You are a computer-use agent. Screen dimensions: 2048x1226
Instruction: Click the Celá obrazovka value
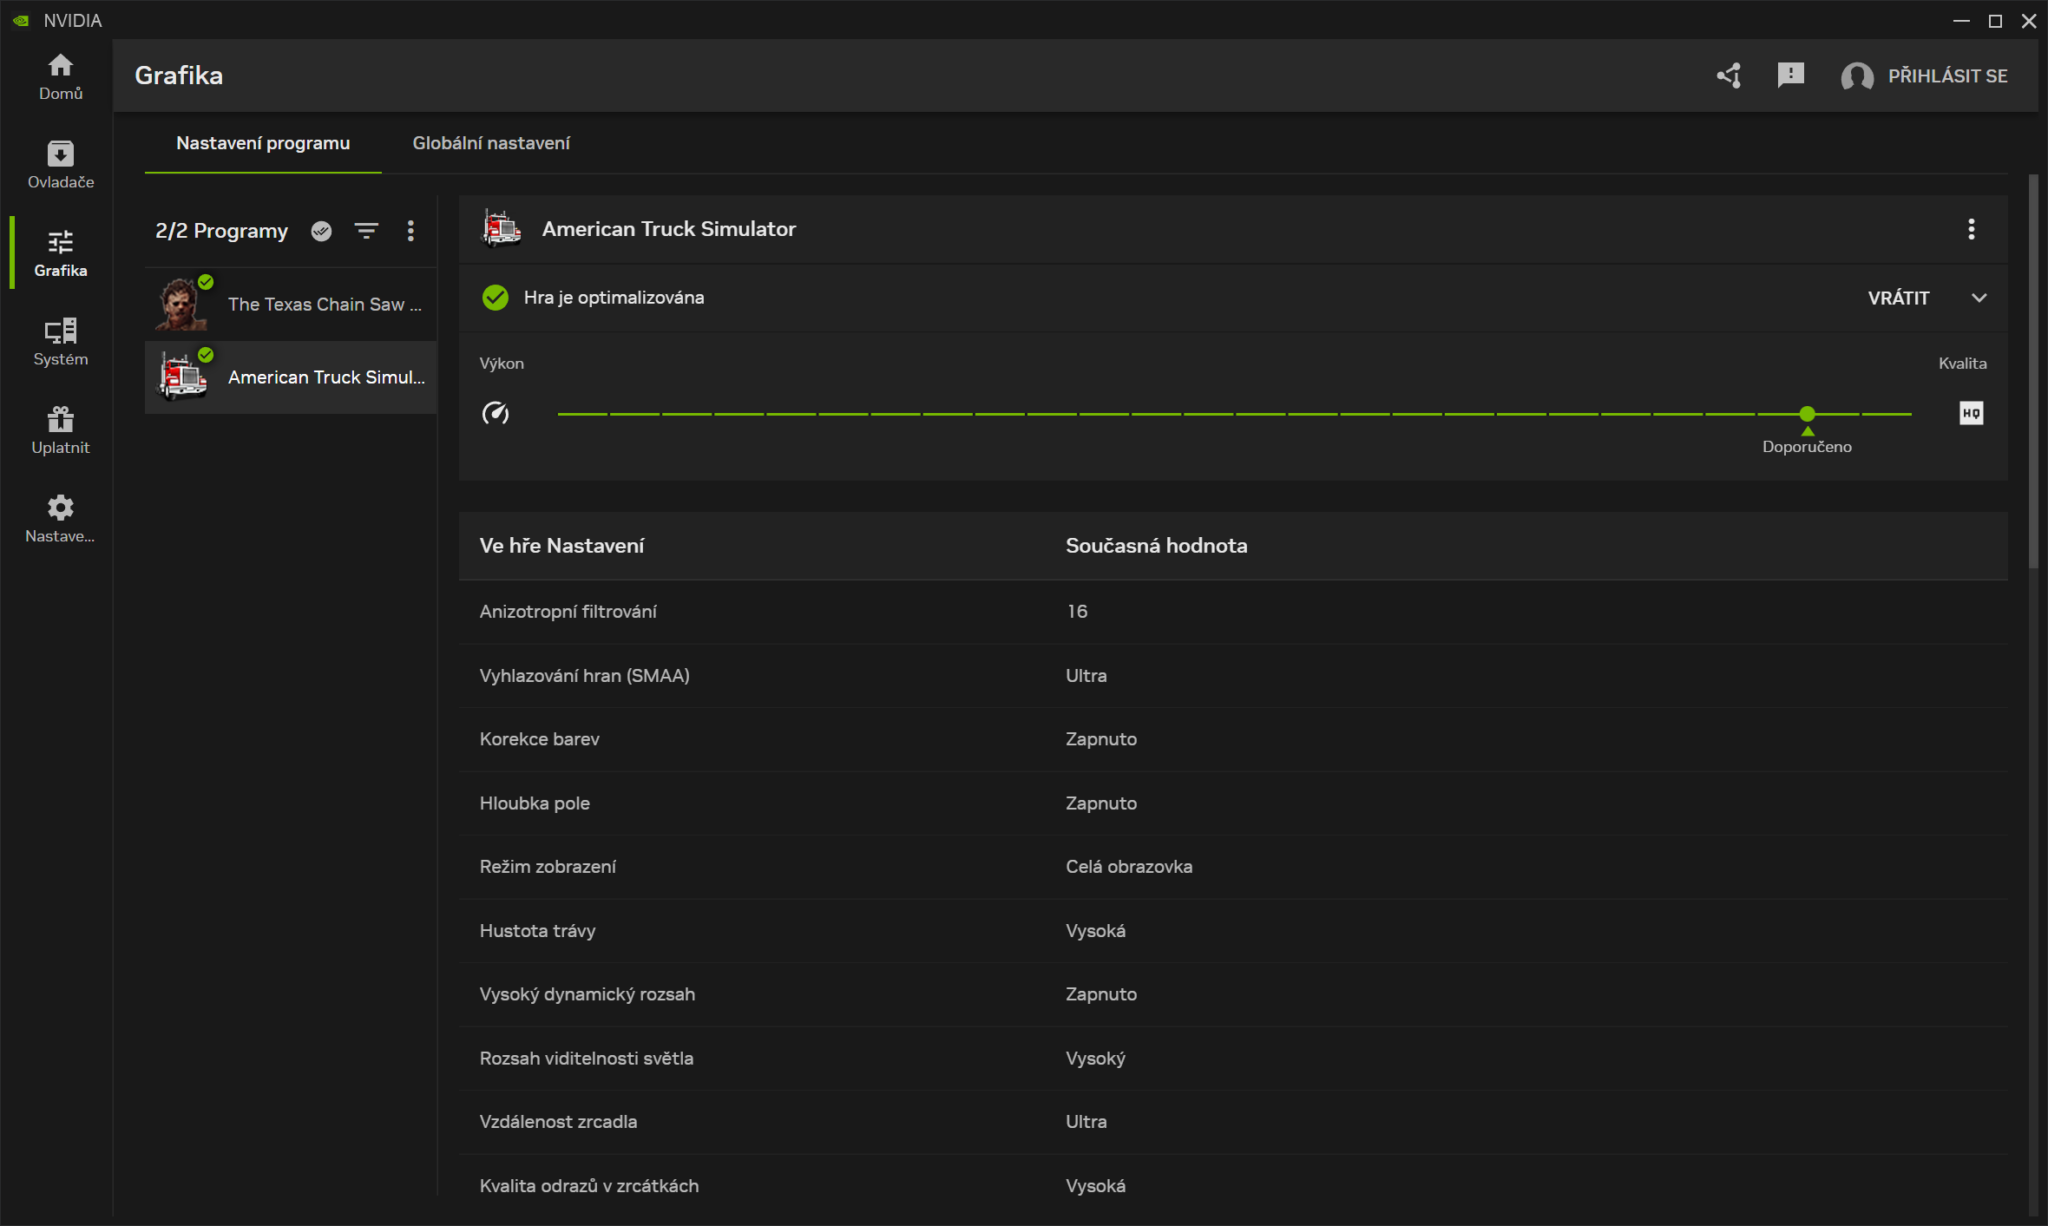click(1129, 867)
